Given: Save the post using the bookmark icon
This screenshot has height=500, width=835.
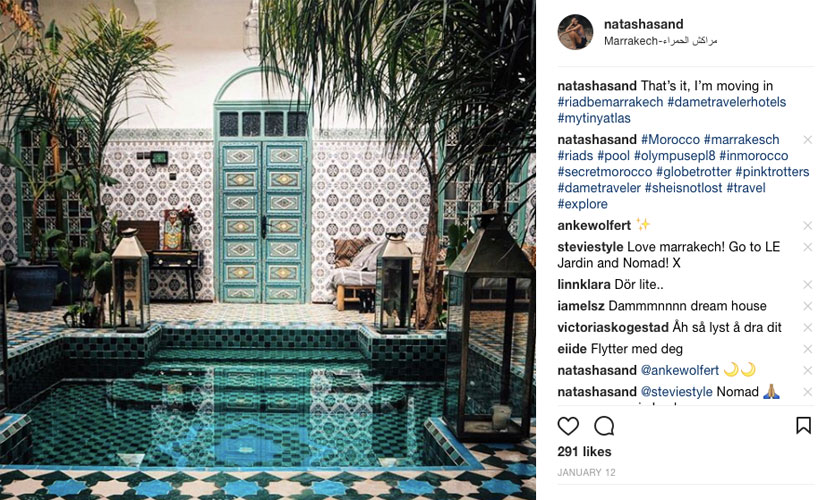Looking at the screenshot, I should [804, 425].
